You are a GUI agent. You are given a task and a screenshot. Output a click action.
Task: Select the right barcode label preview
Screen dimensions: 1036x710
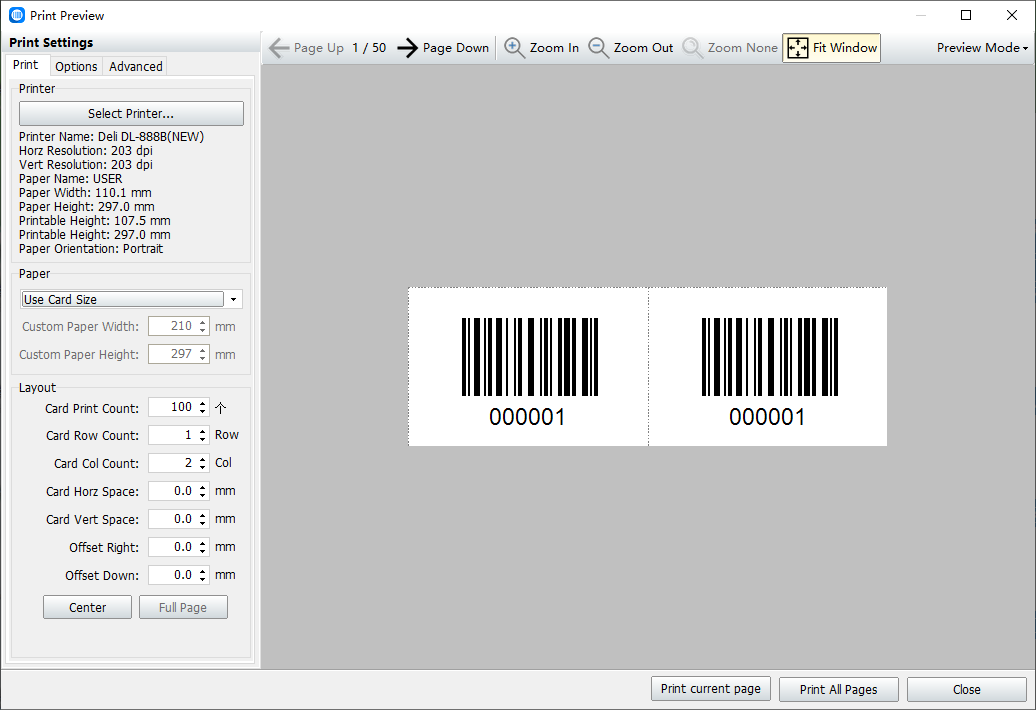click(768, 367)
